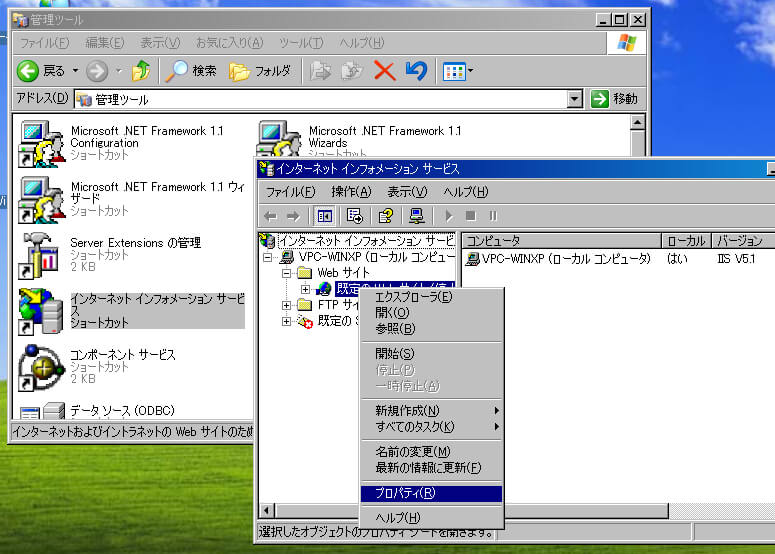
Task: Click the export list toolbar icon
Action: point(353,216)
